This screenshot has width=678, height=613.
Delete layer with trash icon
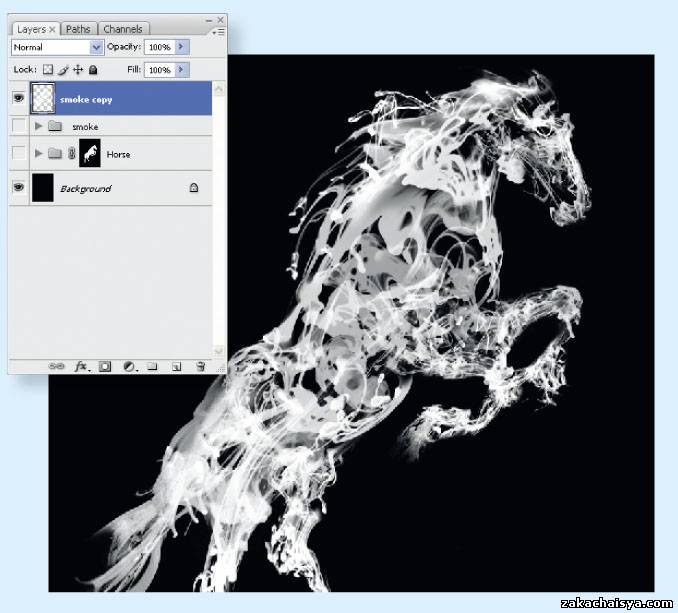pyautogui.click(x=200, y=367)
